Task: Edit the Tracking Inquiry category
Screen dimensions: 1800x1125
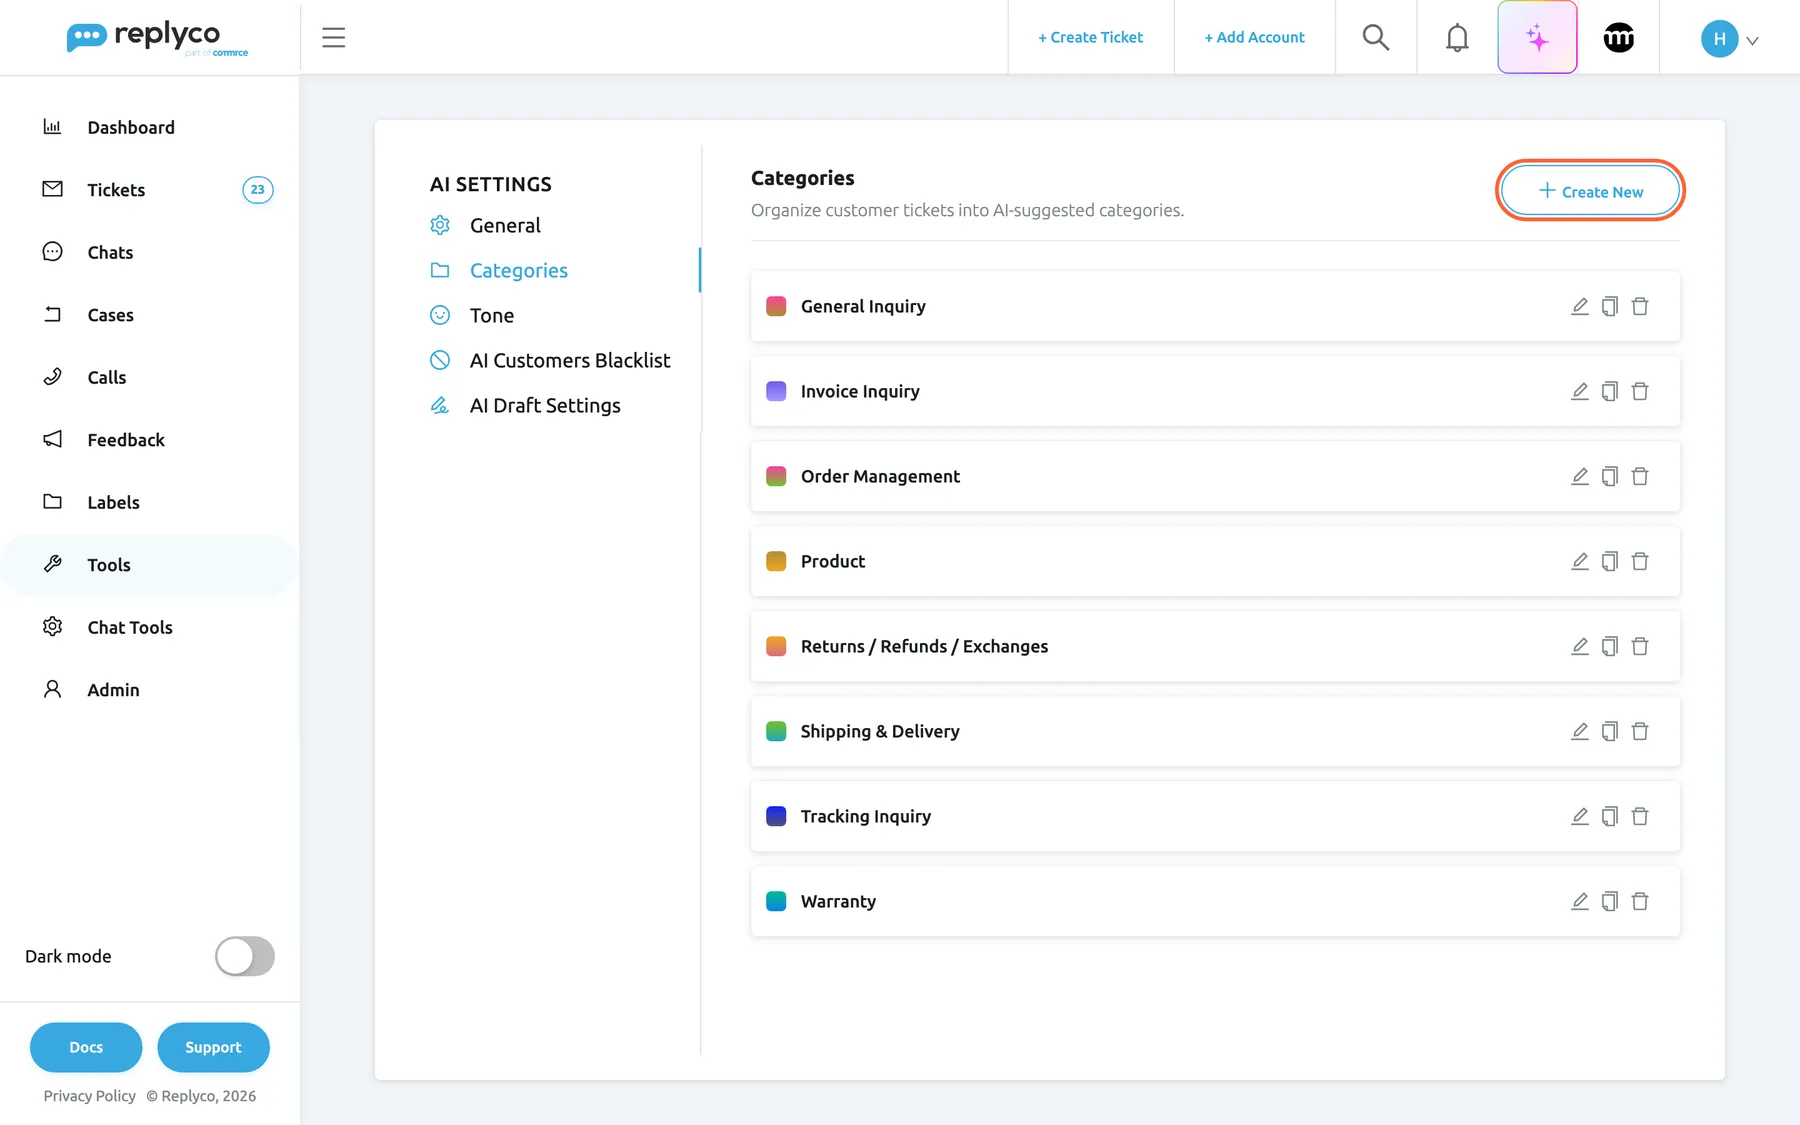Action: (x=1580, y=816)
